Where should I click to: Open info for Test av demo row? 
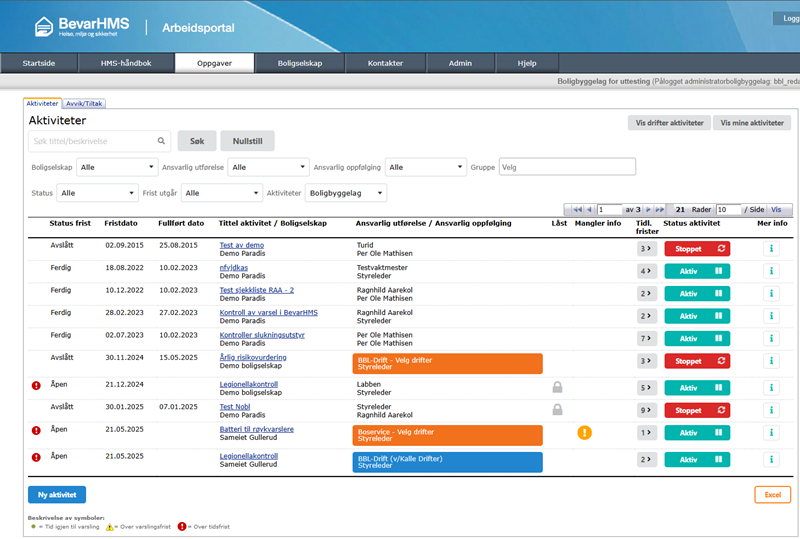click(x=771, y=248)
